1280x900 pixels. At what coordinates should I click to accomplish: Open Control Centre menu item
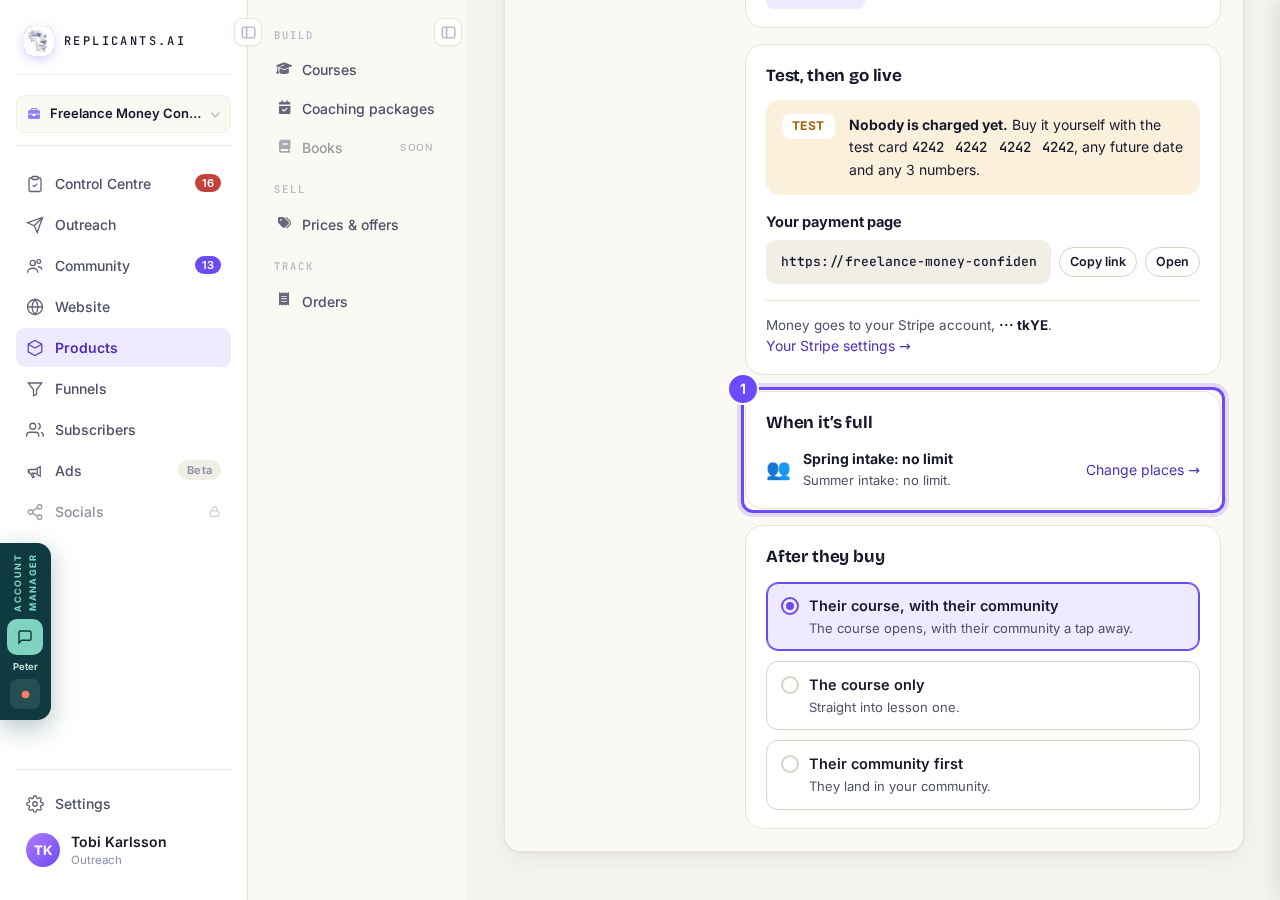[123, 184]
